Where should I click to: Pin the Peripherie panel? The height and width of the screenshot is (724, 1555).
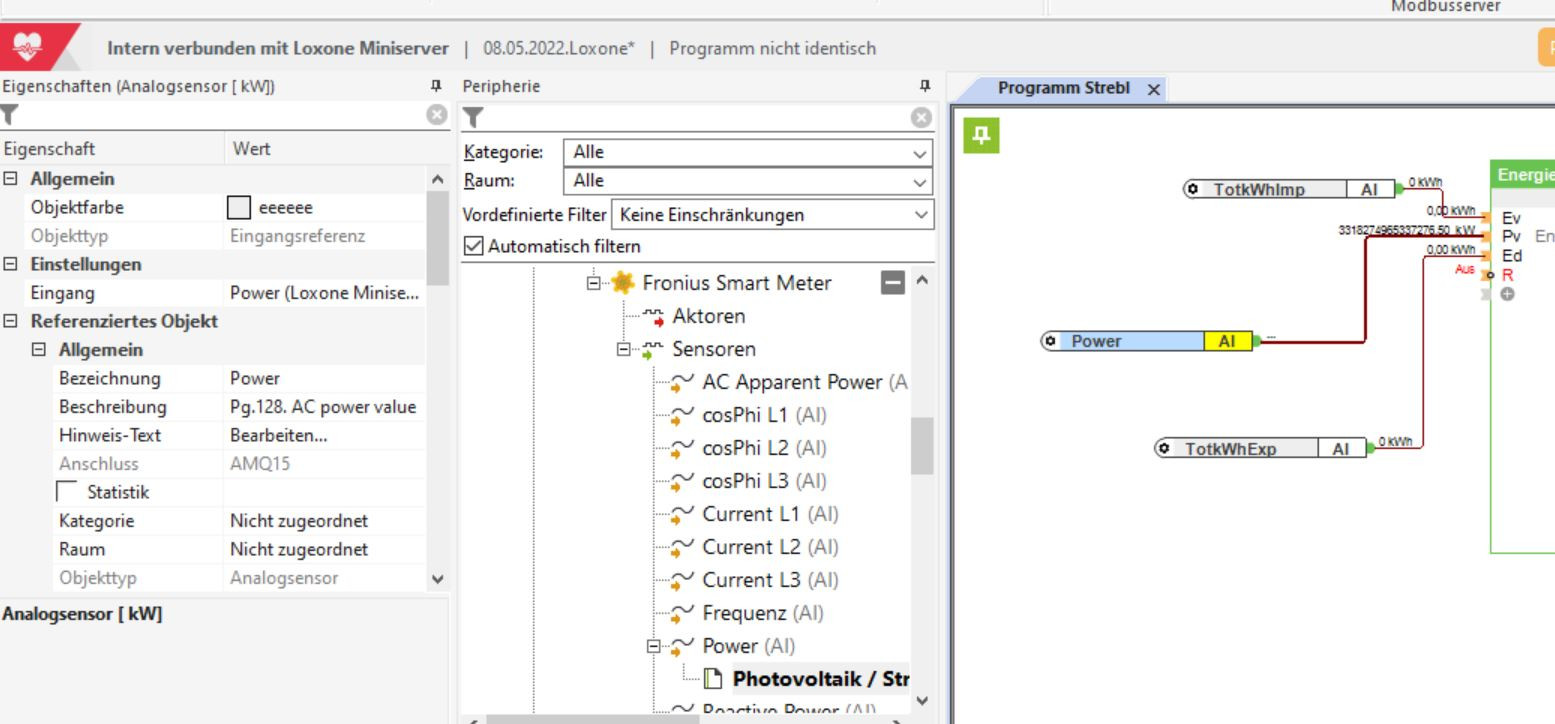coord(925,86)
